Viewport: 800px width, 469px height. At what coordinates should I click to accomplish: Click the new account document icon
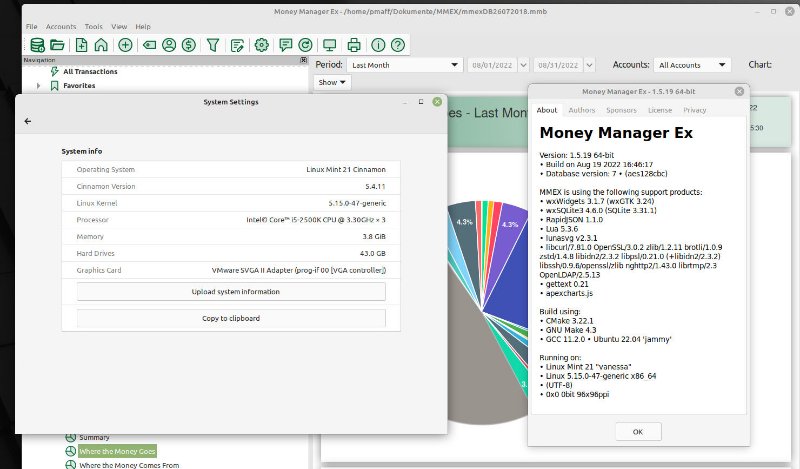pyautogui.click(x=81, y=45)
